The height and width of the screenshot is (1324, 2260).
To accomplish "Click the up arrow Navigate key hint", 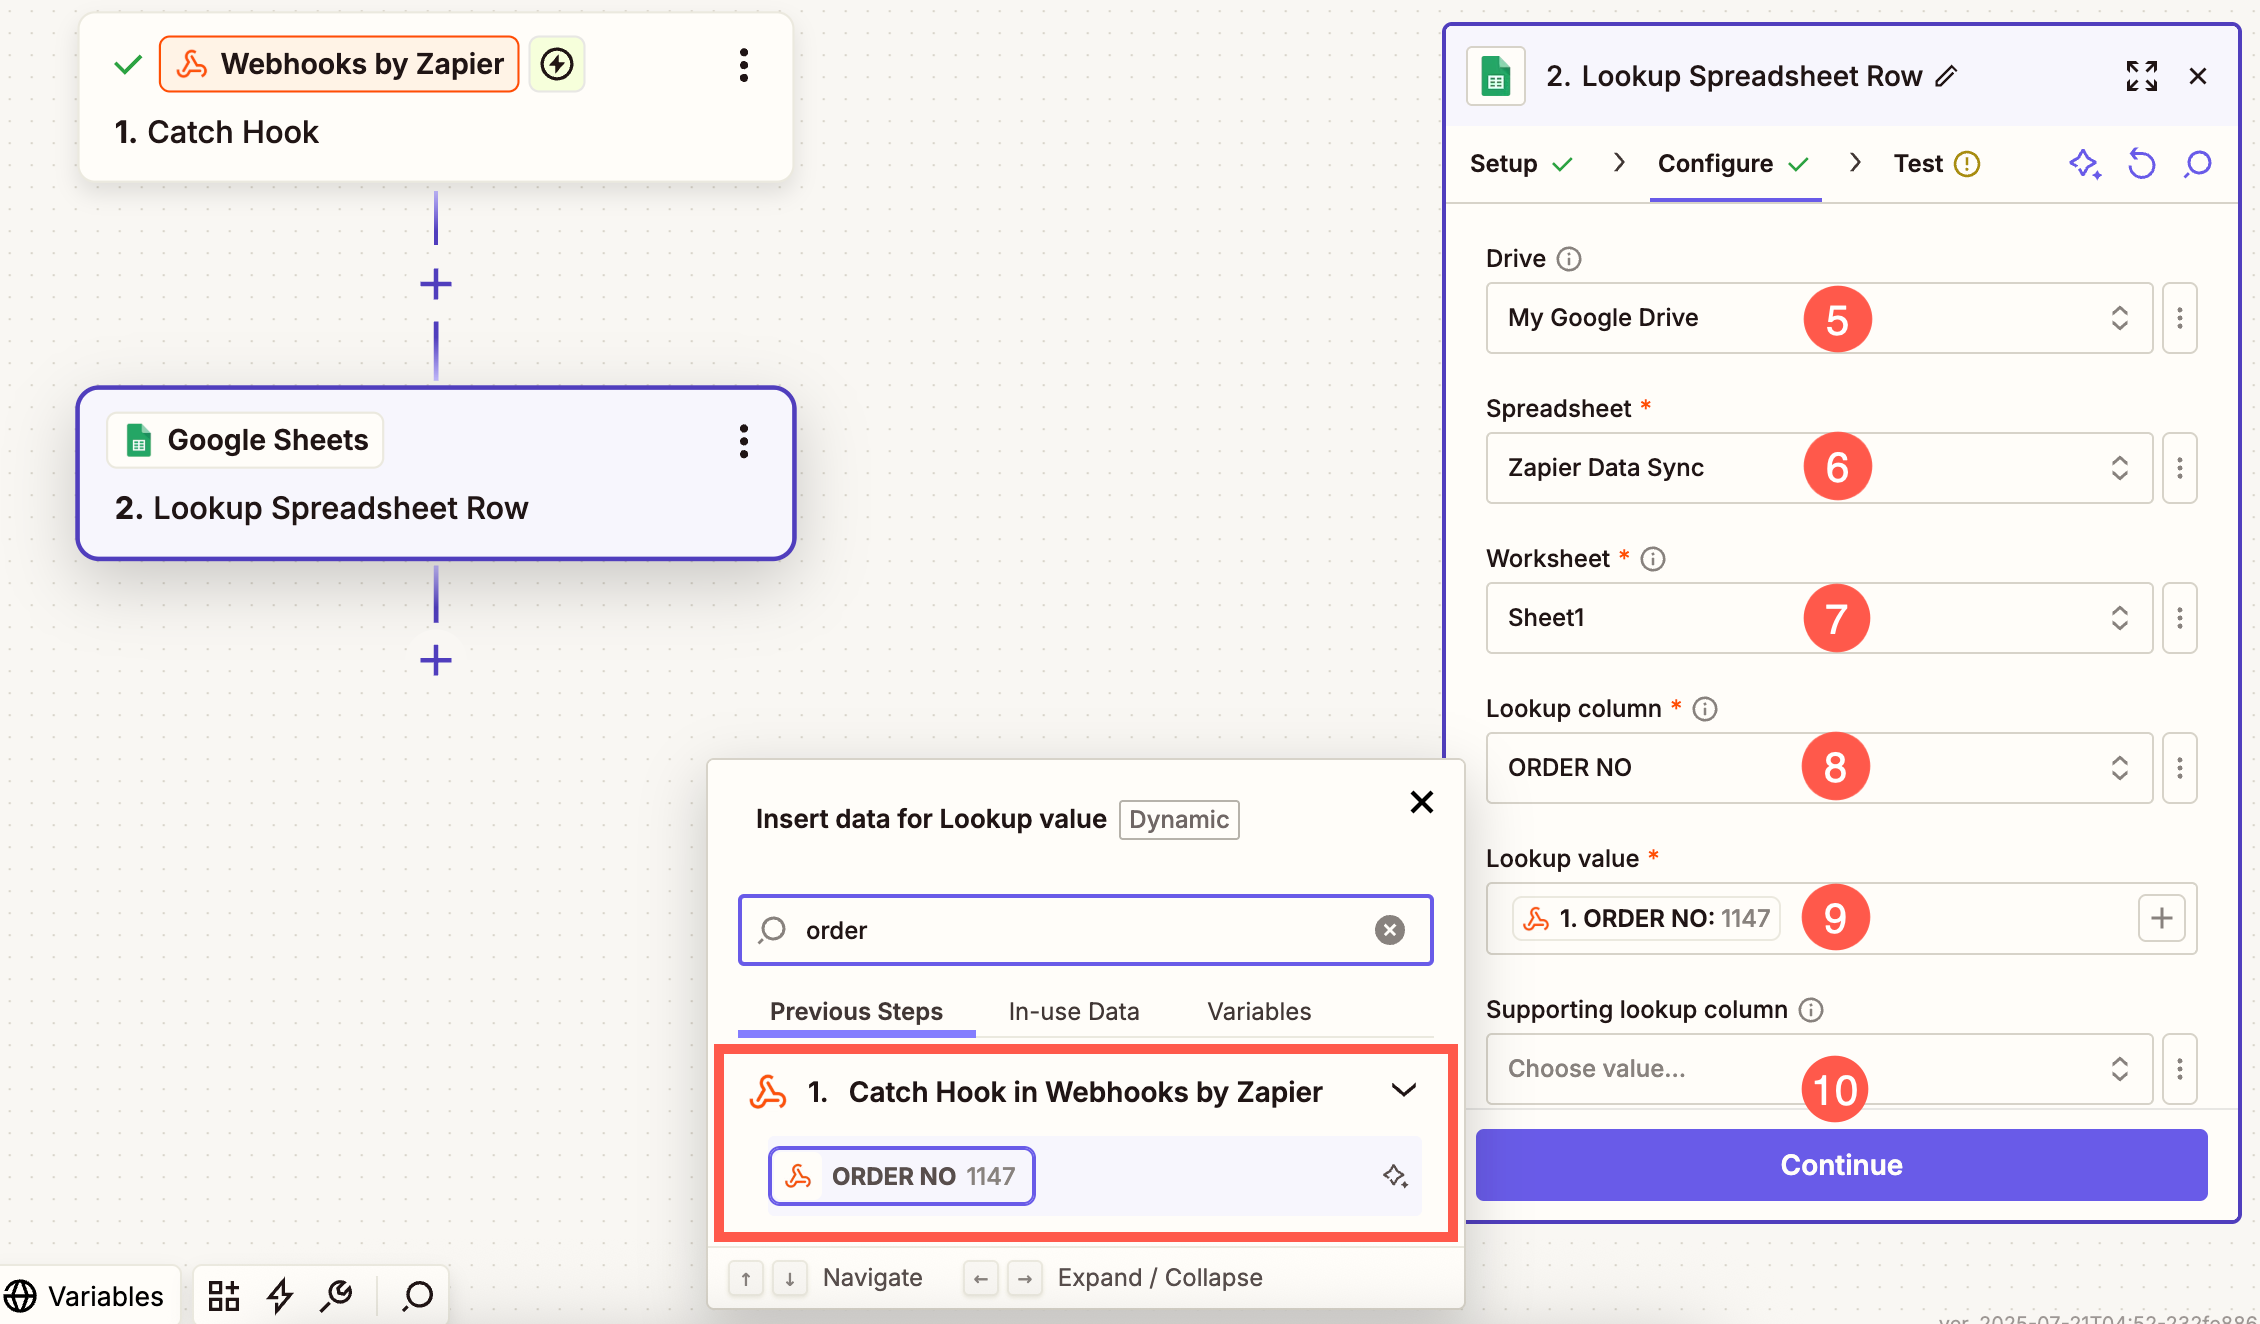I will tap(745, 1278).
